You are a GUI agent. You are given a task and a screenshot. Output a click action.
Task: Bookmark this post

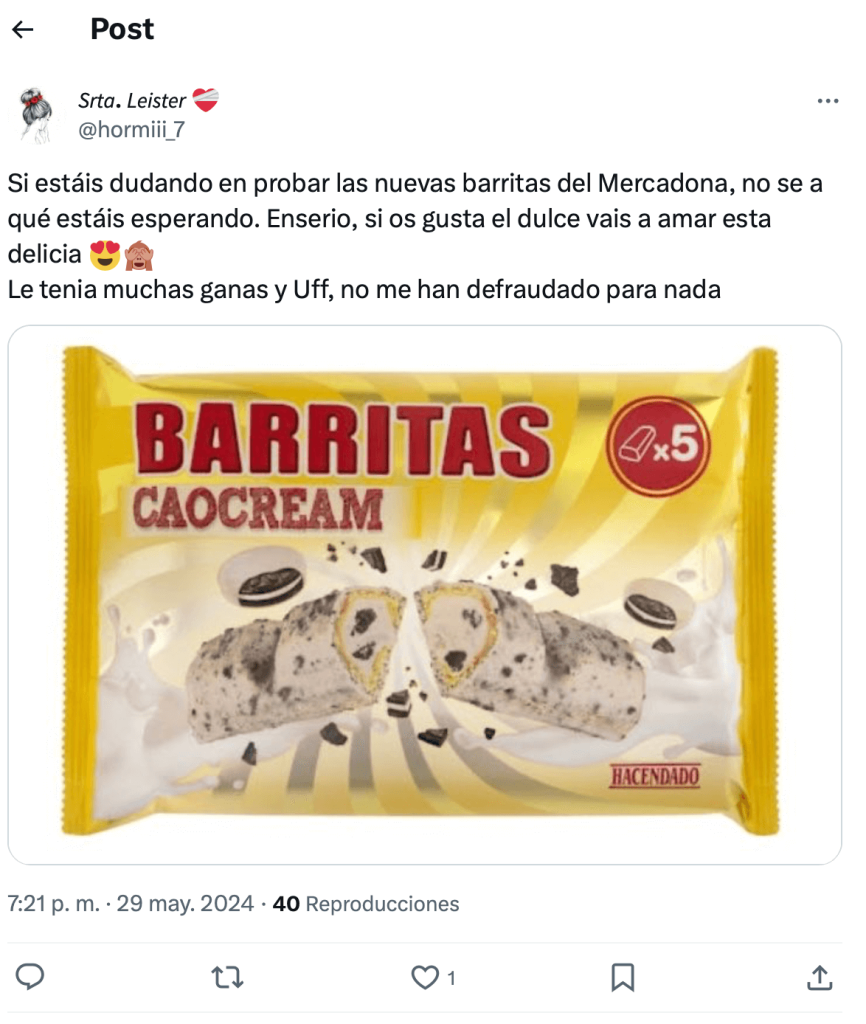click(x=622, y=977)
